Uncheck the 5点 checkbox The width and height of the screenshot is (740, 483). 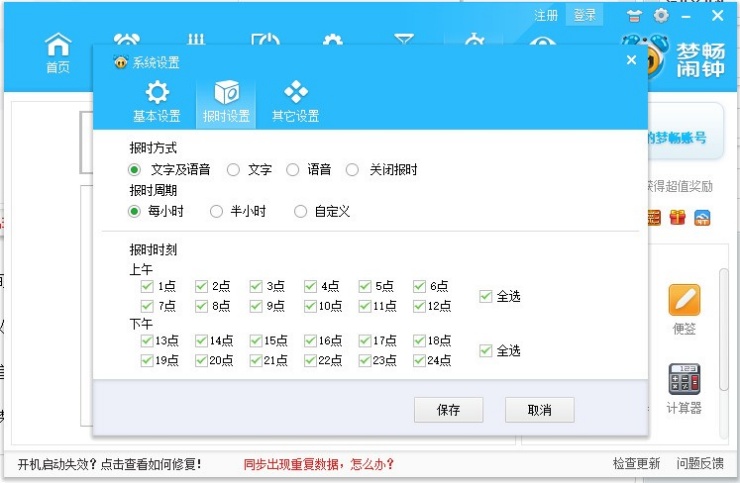365,286
